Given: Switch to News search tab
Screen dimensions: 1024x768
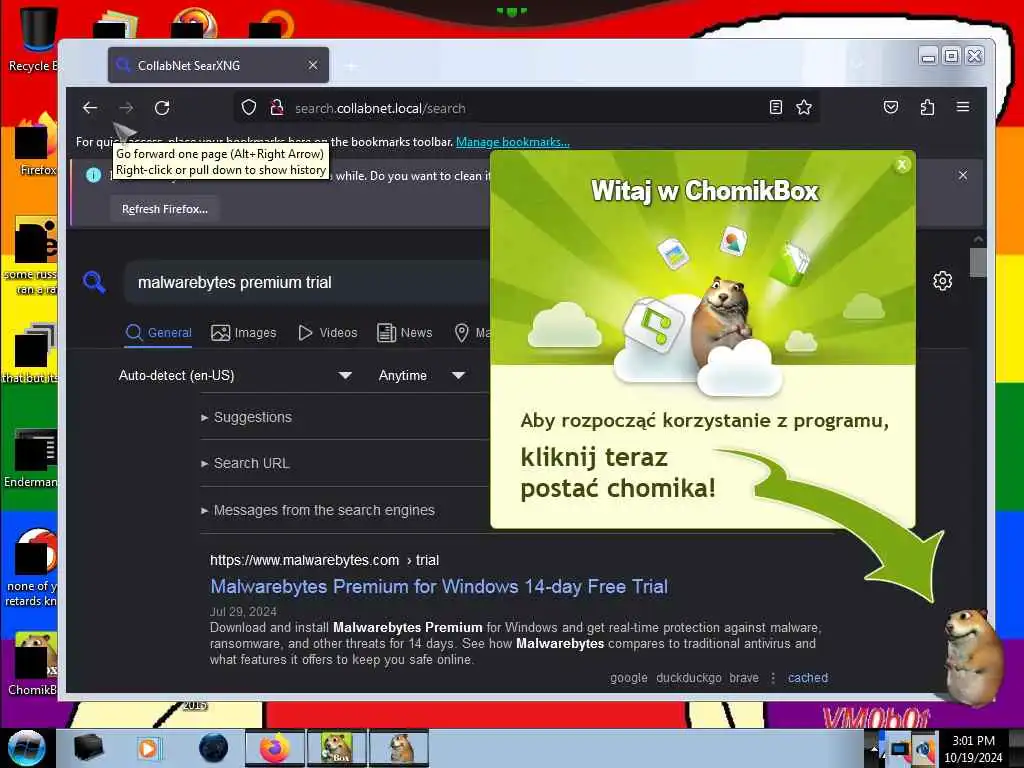Looking at the screenshot, I should point(405,332).
